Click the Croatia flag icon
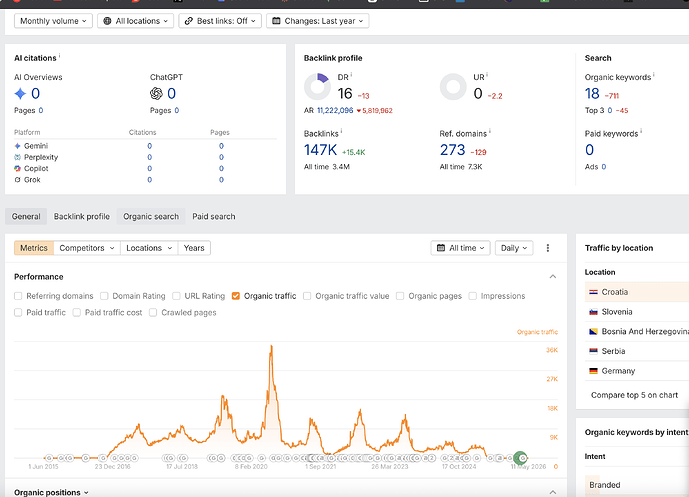689x497 pixels. 593,292
